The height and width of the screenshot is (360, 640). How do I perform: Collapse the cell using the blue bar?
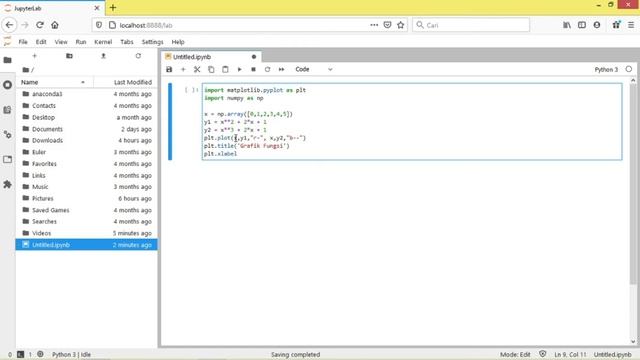tap(170, 121)
